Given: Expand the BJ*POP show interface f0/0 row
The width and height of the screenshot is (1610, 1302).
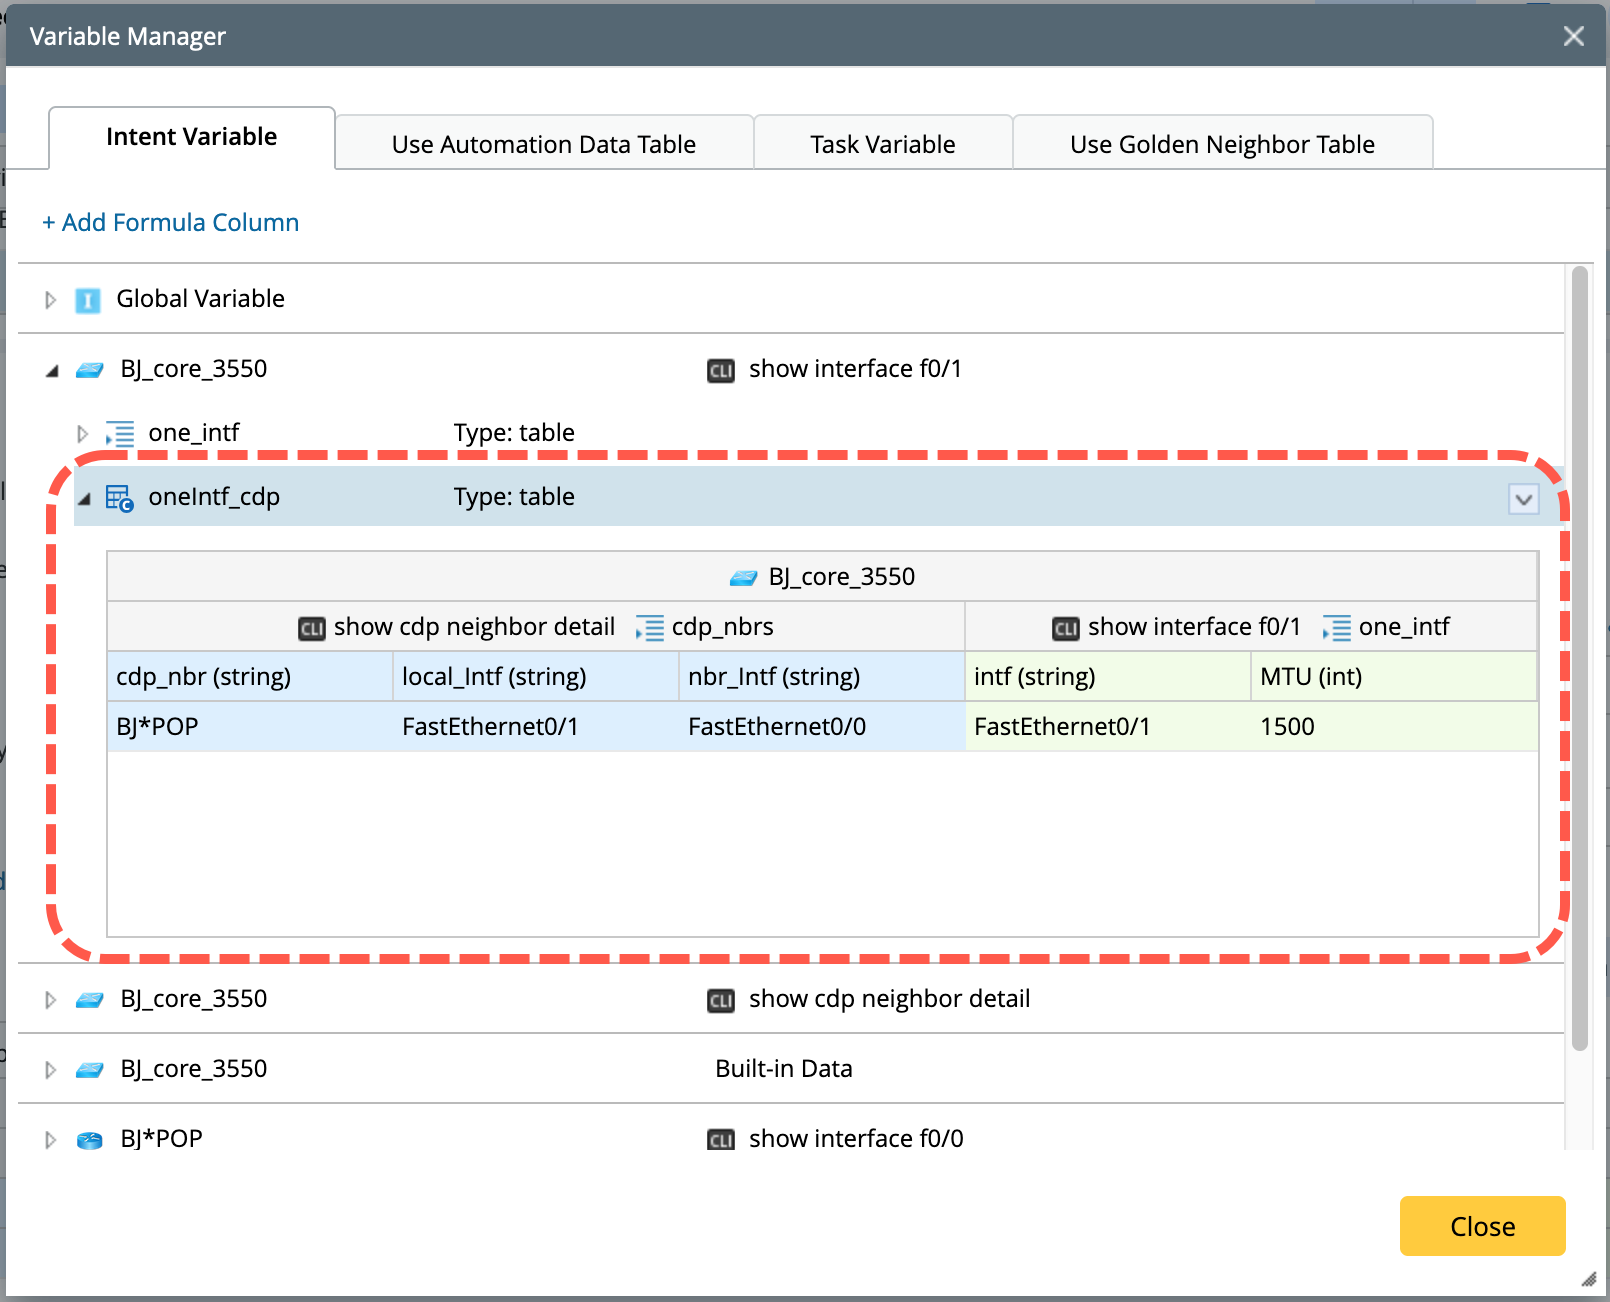Looking at the screenshot, I should point(50,1140).
